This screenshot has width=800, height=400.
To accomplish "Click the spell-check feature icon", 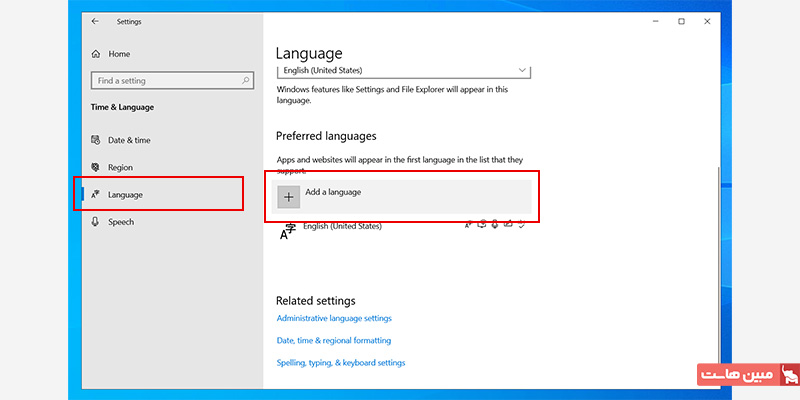I will pyautogui.click(x=521, y=224).
